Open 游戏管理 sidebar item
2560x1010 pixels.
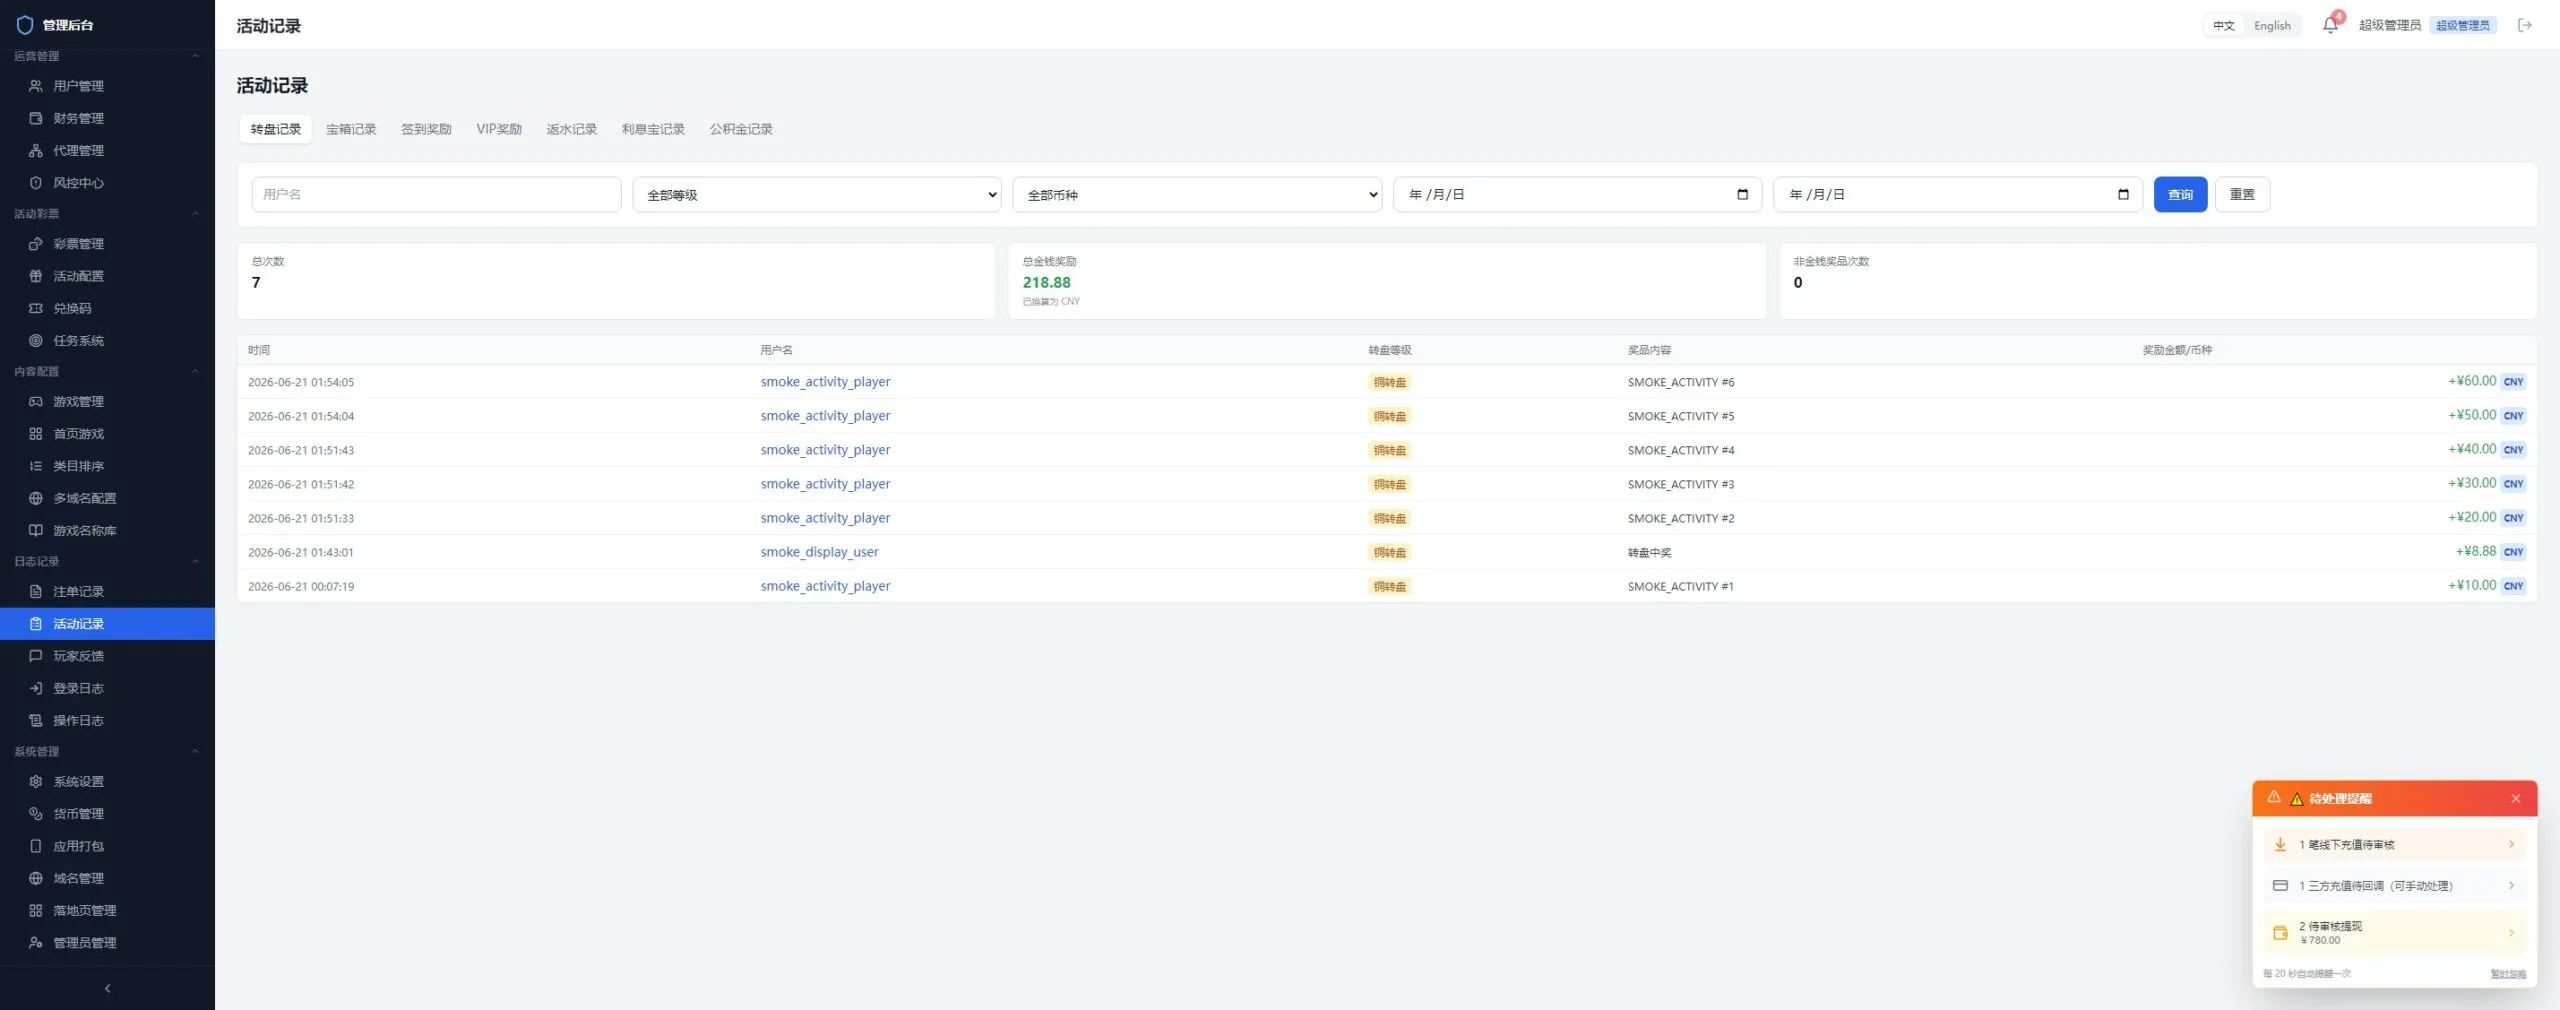click(x=107, y=401)
